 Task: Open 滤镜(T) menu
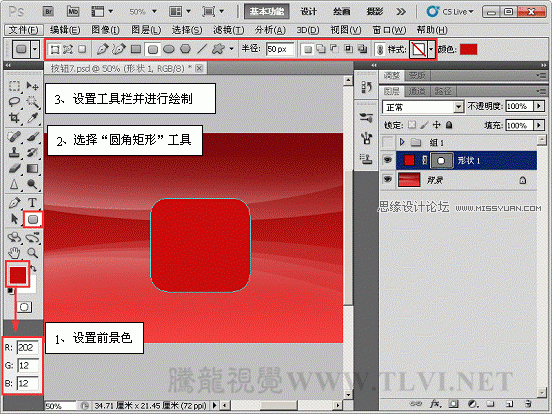[x=228, y=30]
